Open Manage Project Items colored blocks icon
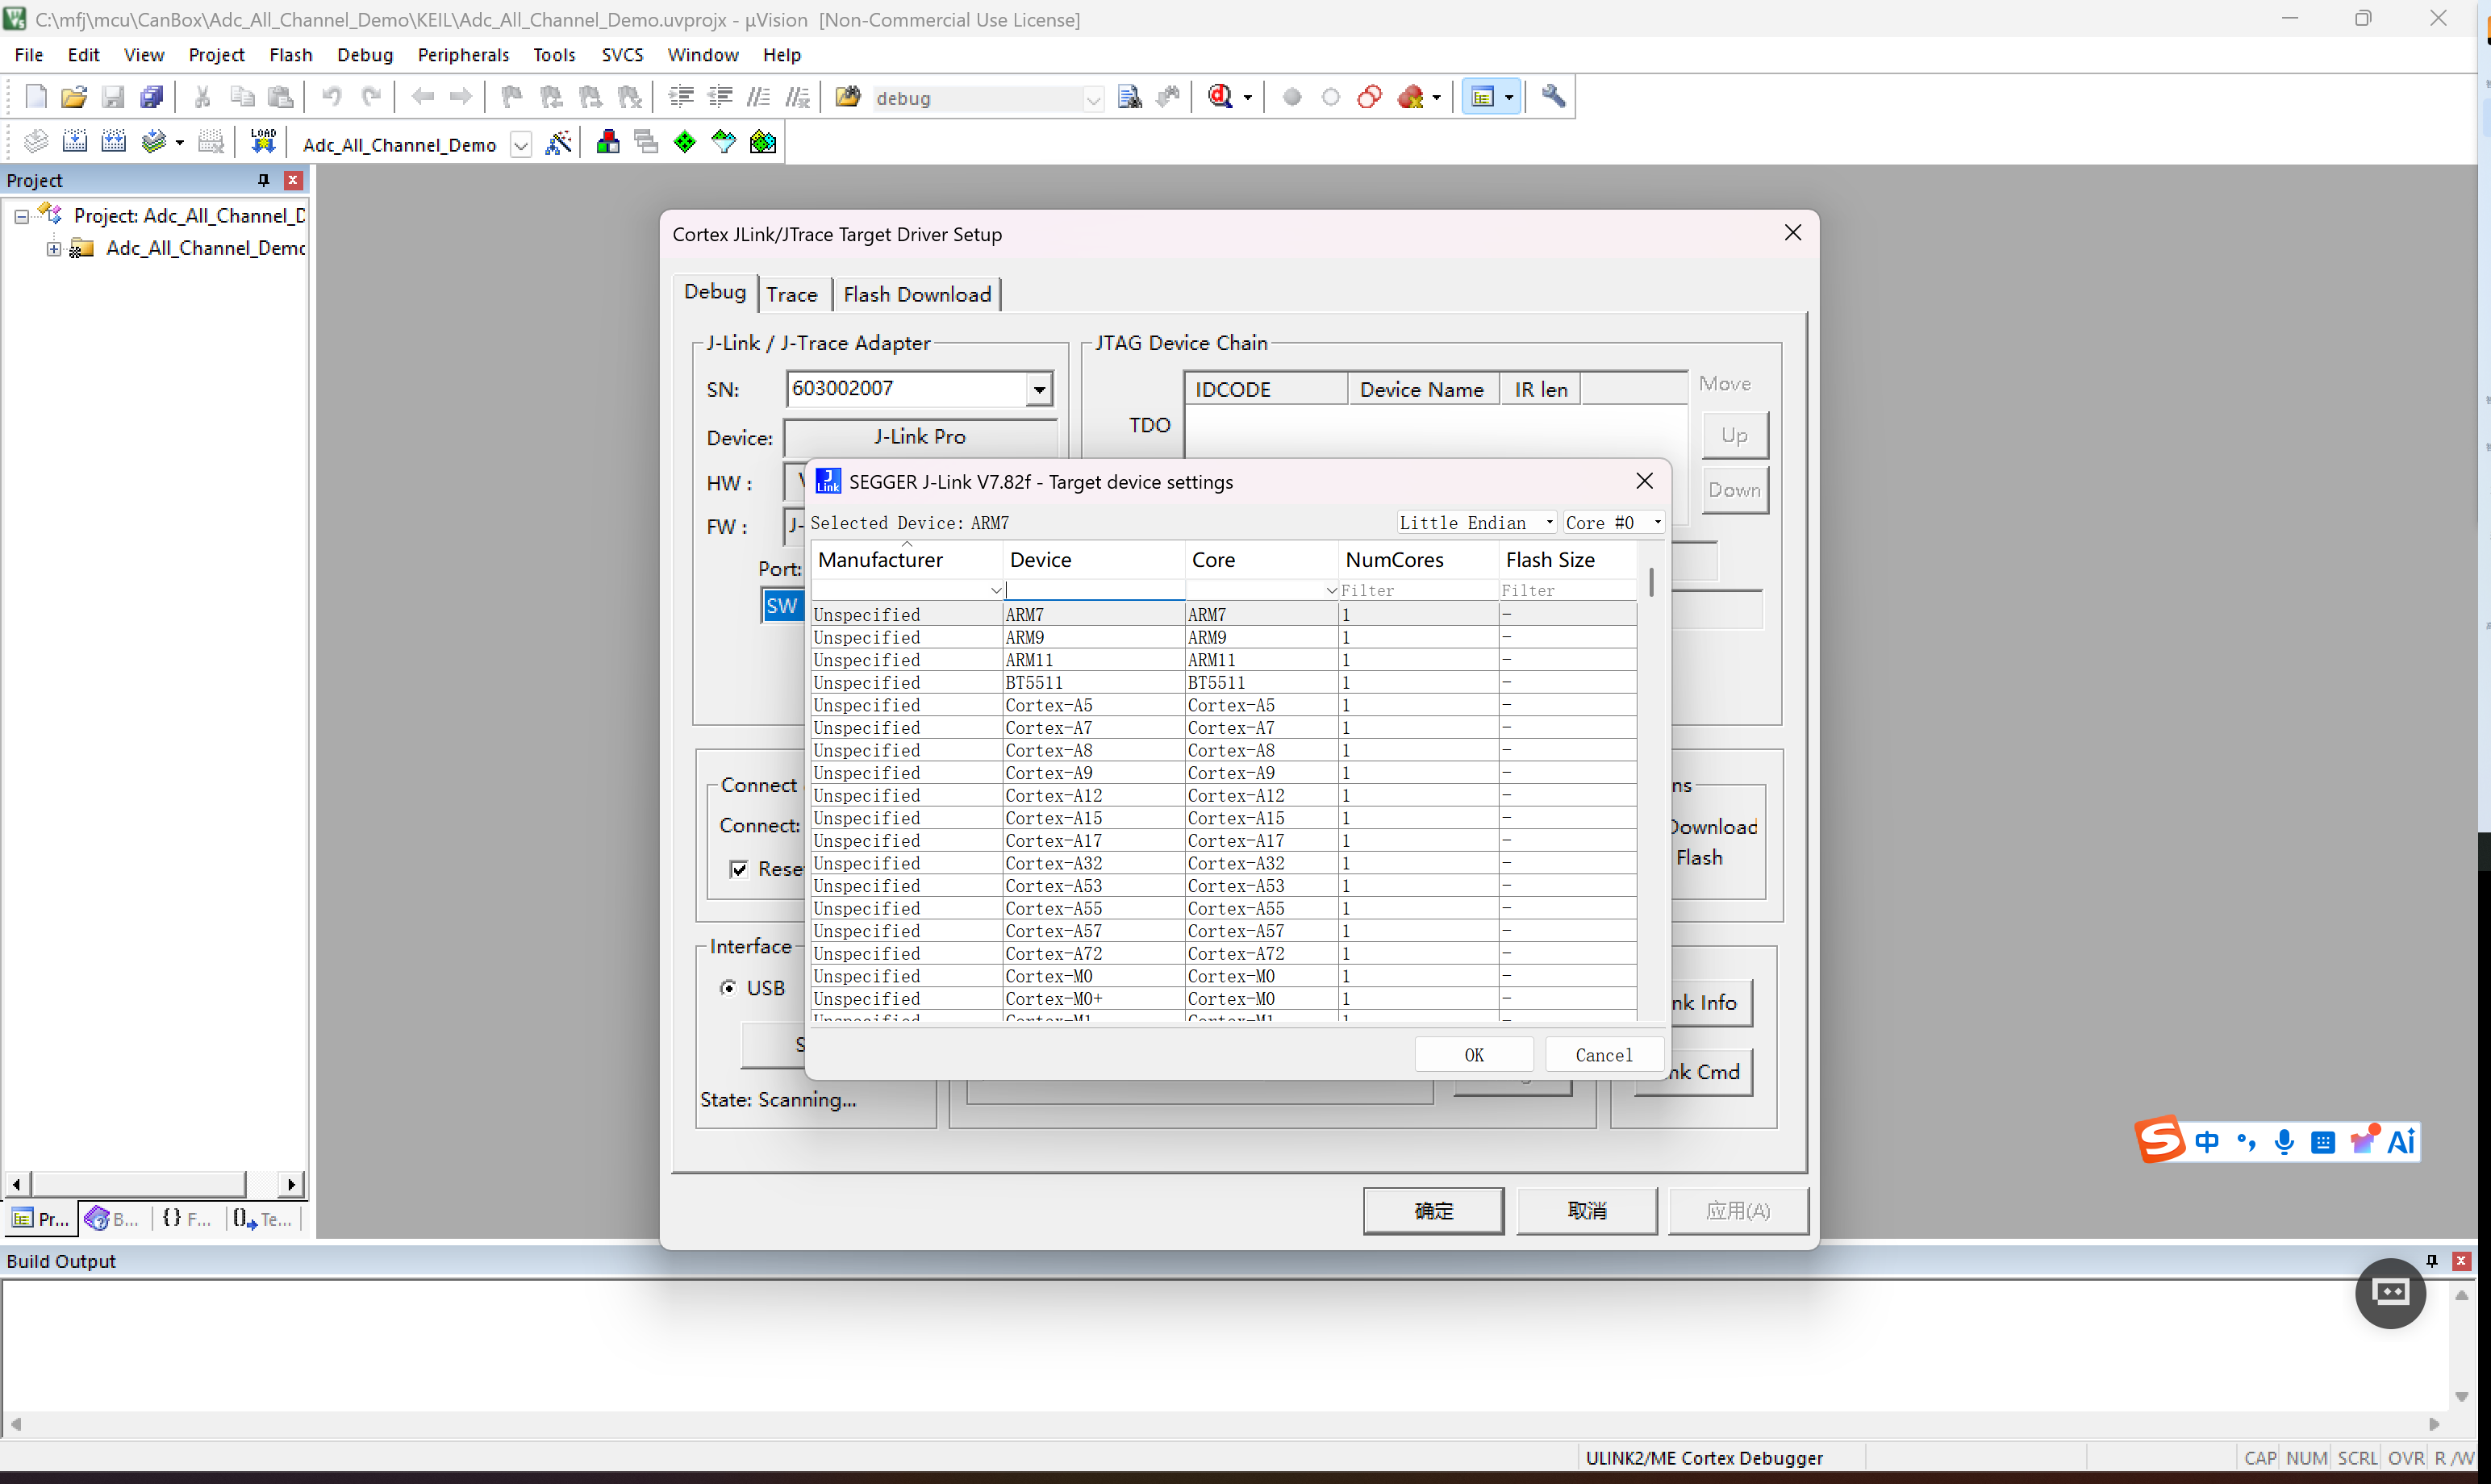 [x=608, y=142]
